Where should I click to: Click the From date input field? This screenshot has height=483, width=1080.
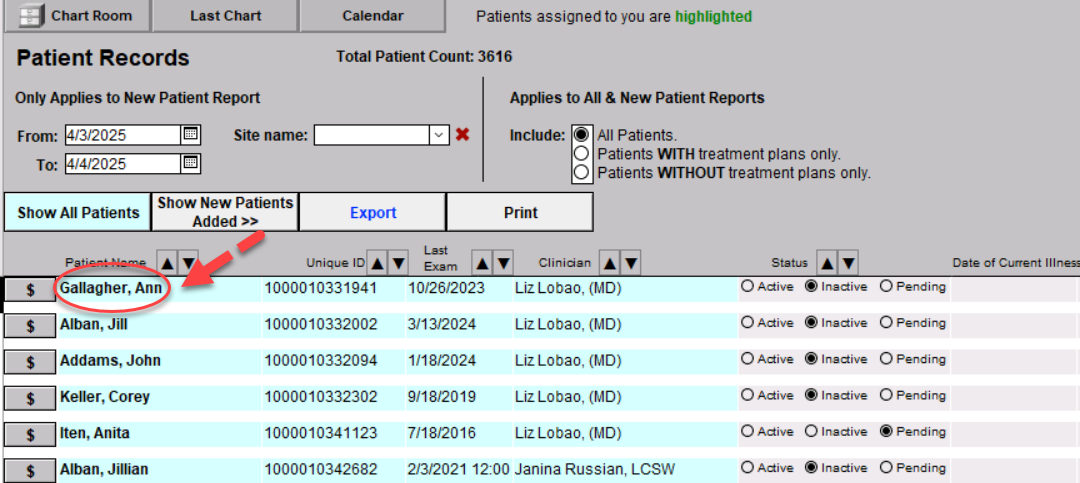click(x=122, y=135)
